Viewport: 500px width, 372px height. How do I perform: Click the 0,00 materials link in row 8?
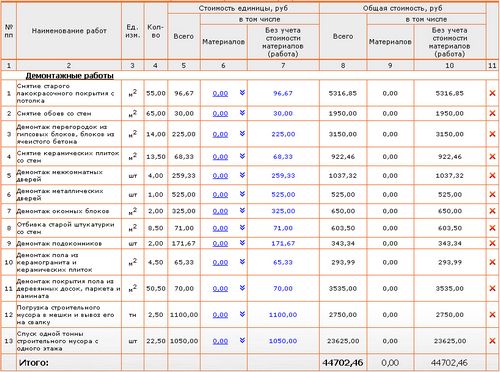point(220,228)
